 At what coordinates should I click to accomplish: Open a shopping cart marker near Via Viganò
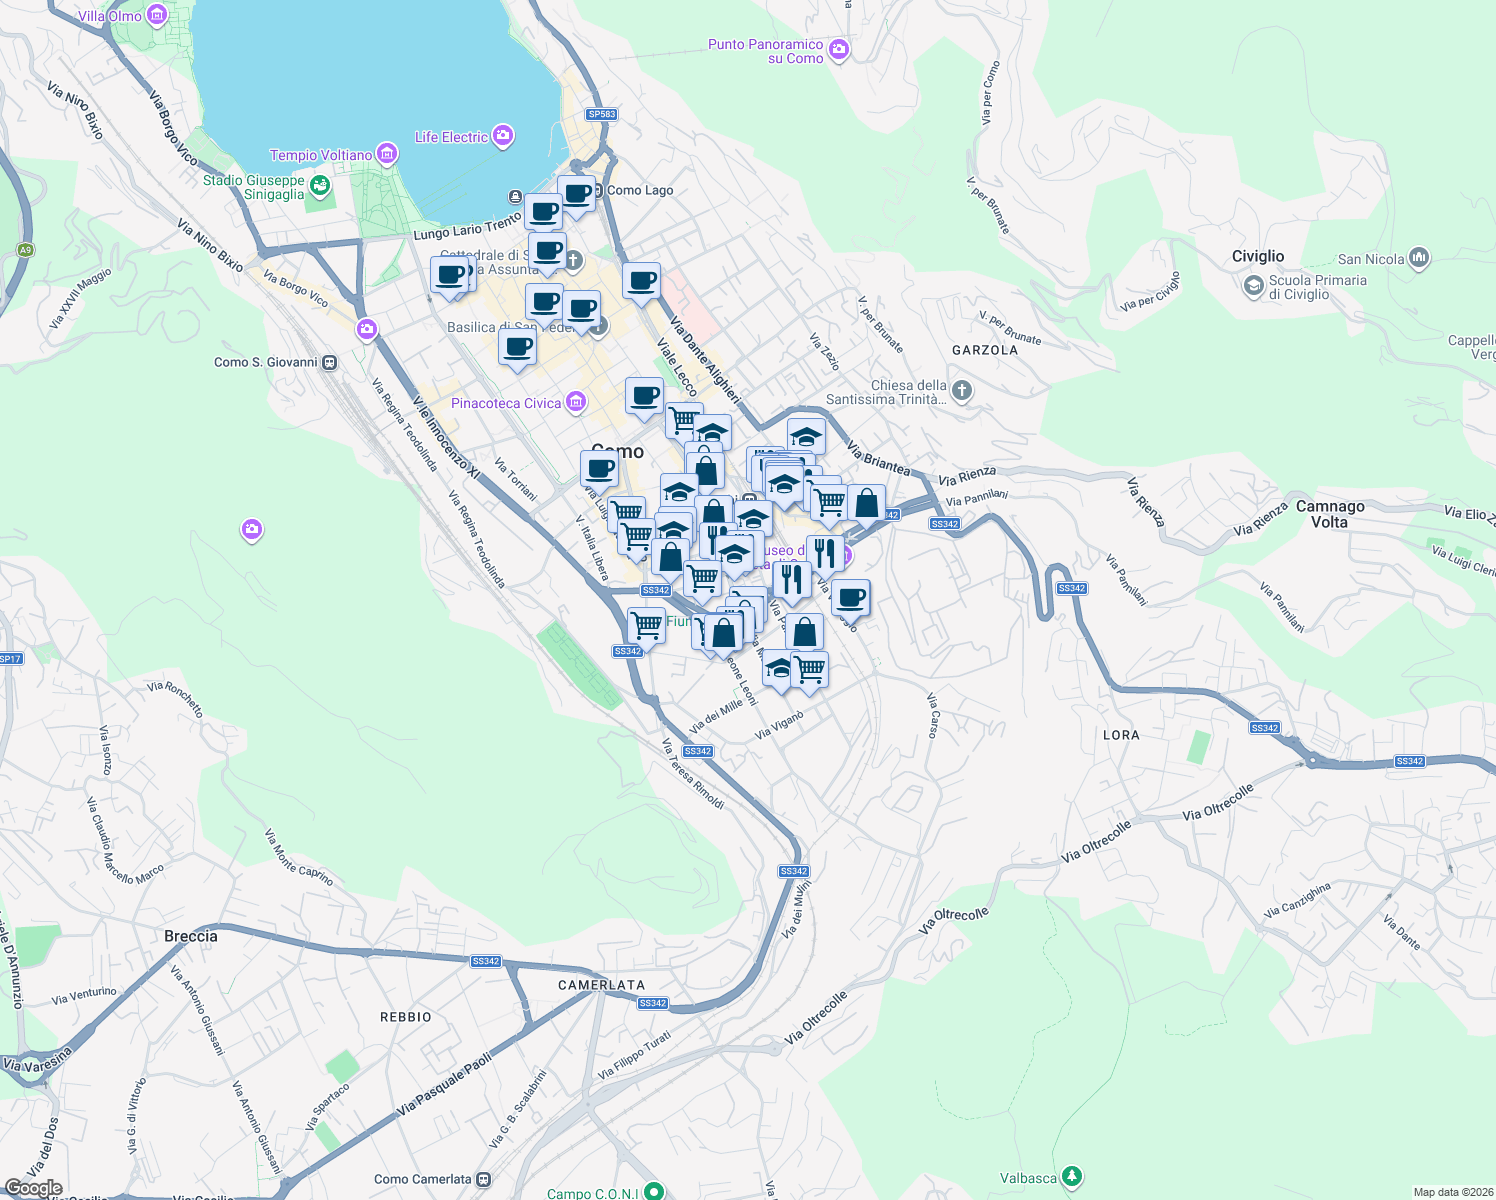[x=810, y=669]
